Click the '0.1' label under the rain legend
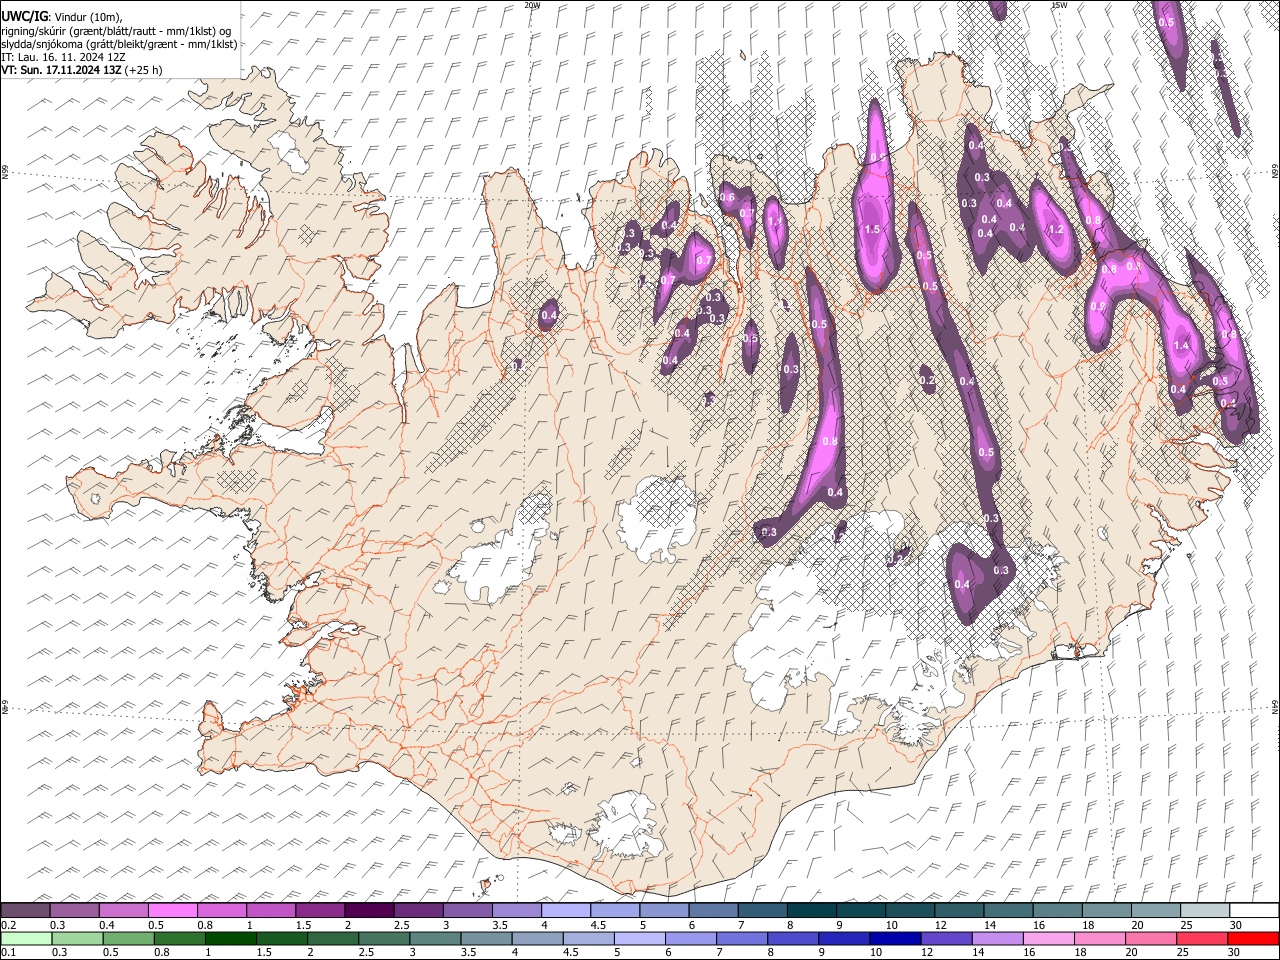This screenshot has width=1280, height=960. (8, 953)
